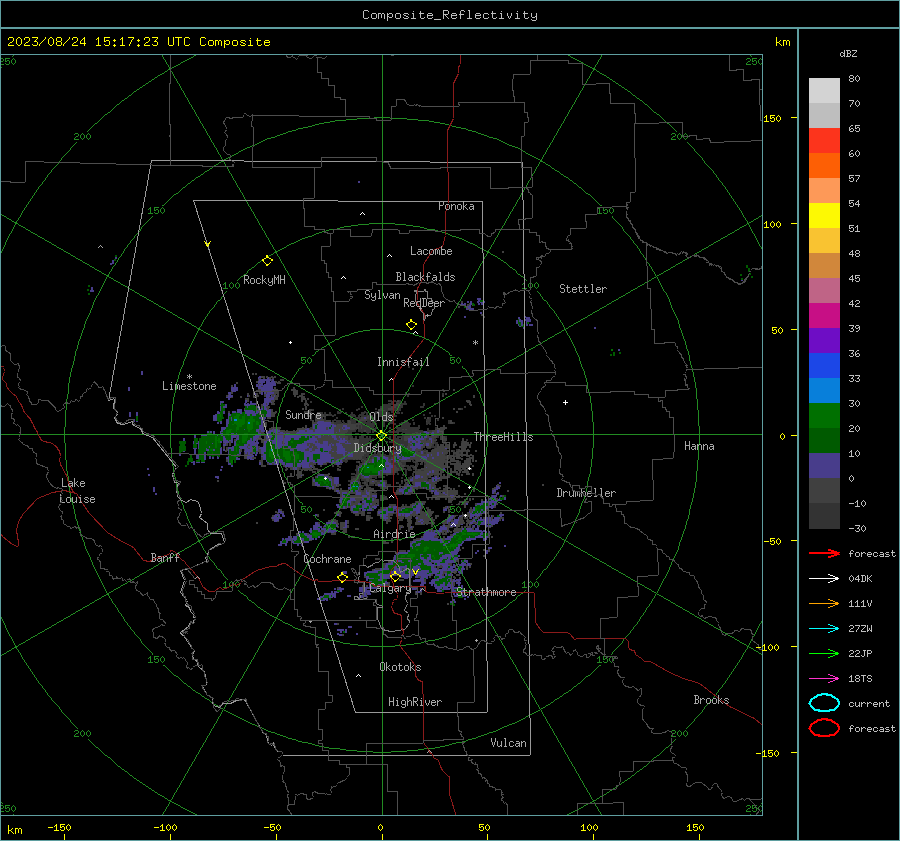Select the green 20-30 dBZ swatch
Screen dimensions: 900x841
point(824,416)
